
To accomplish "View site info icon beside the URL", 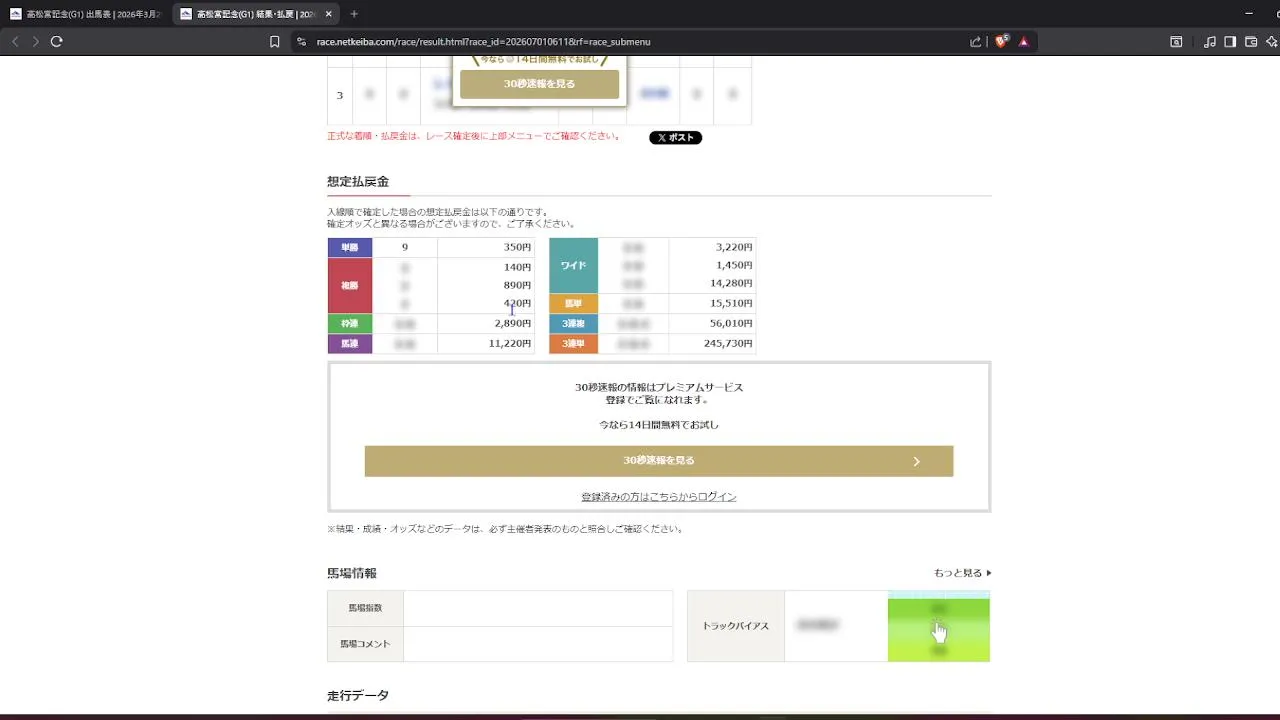I will click(x=301, y=42).
